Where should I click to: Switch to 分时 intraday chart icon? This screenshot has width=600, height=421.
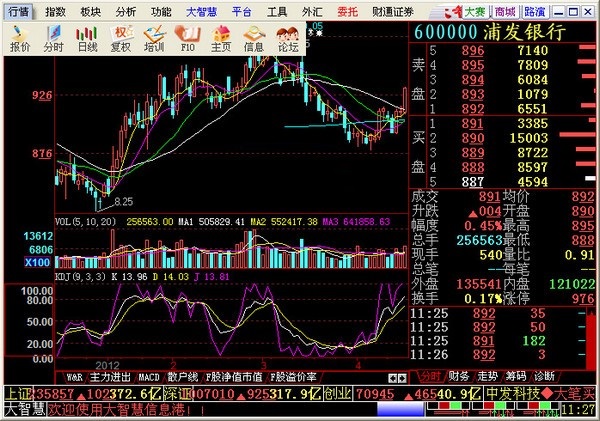[x=53, y=39]
